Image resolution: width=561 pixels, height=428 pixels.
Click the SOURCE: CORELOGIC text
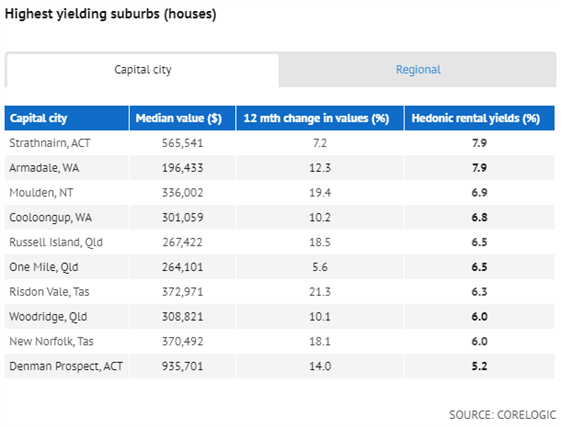pyautogui.click(x=502, y=415)
